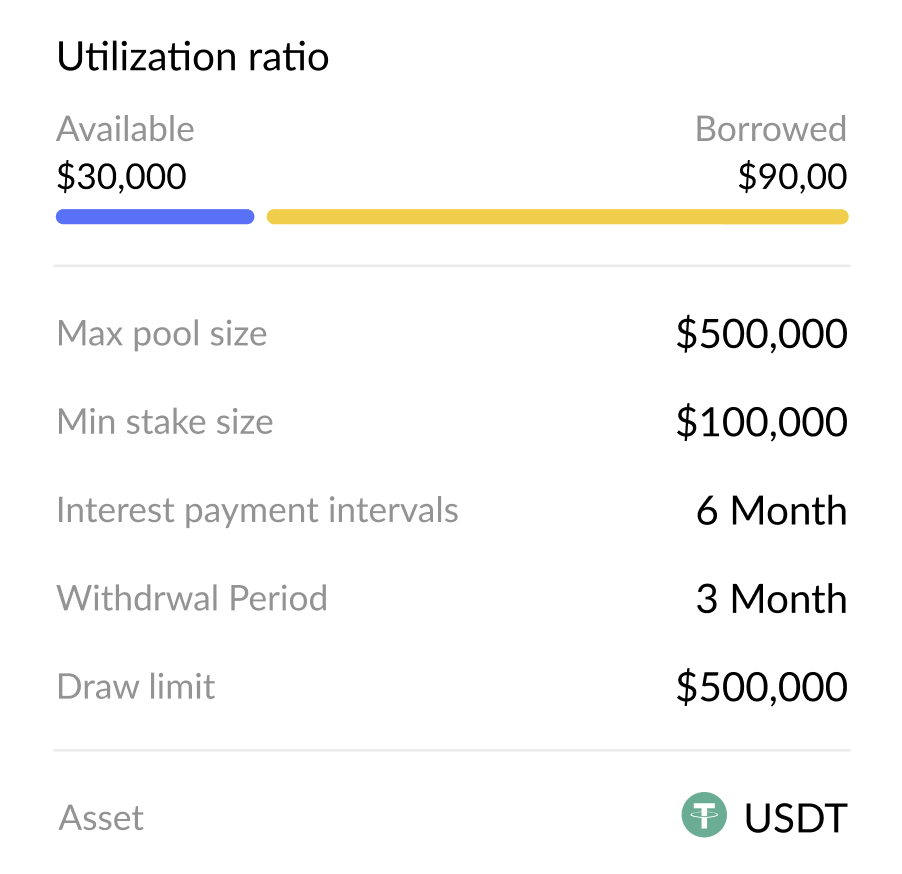Click the $90,00 borrowed amount
The width and height of the screenshot is (902, 874).
click(792, 177)
